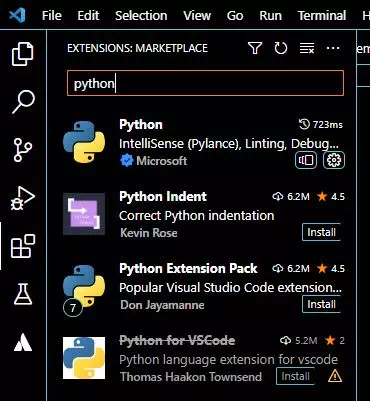The image size is (370, 401).
Task: Click Thomas Haakon Townsend publisher name
Action: [191, 377]
